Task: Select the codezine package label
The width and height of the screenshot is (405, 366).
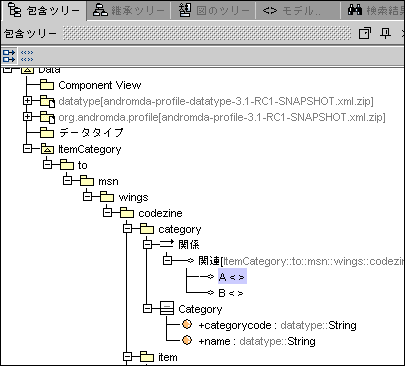Action: coord(160,213)
